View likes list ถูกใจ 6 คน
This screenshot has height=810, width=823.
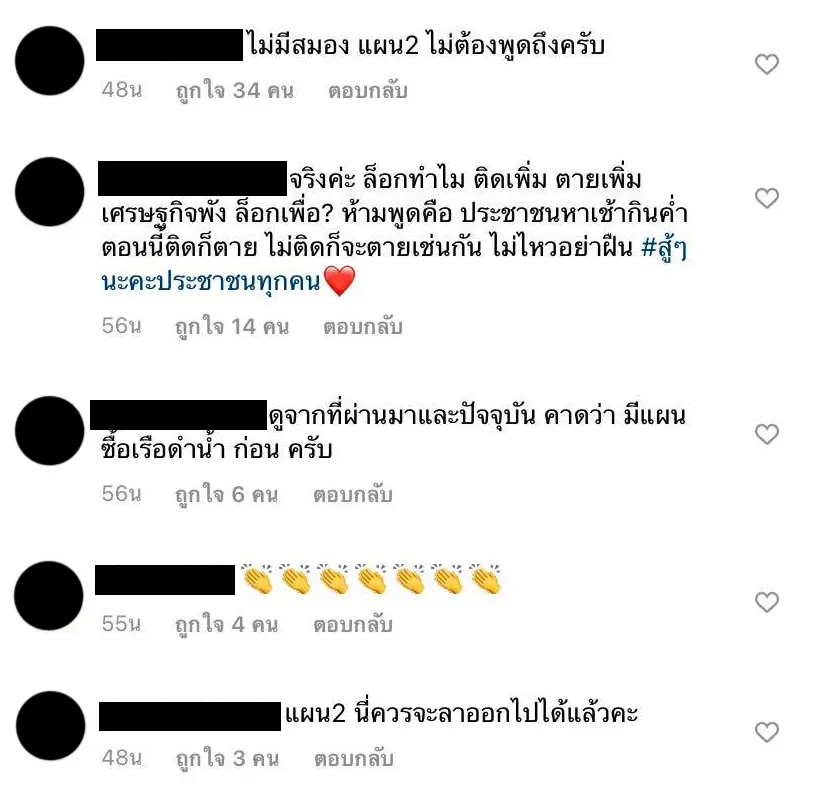[x=226, y=495]
